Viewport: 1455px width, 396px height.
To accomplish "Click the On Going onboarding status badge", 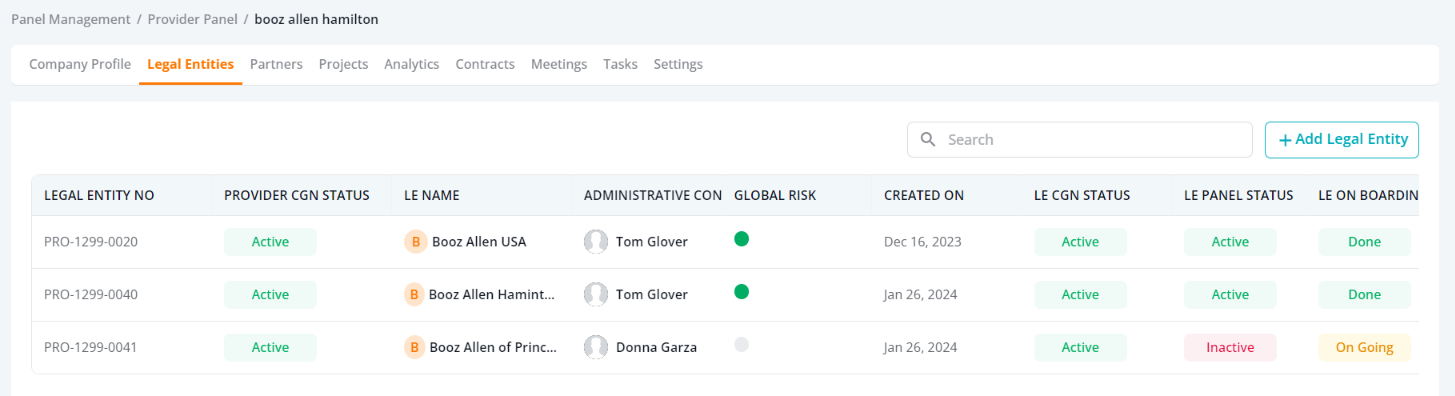I will 1364,348.
